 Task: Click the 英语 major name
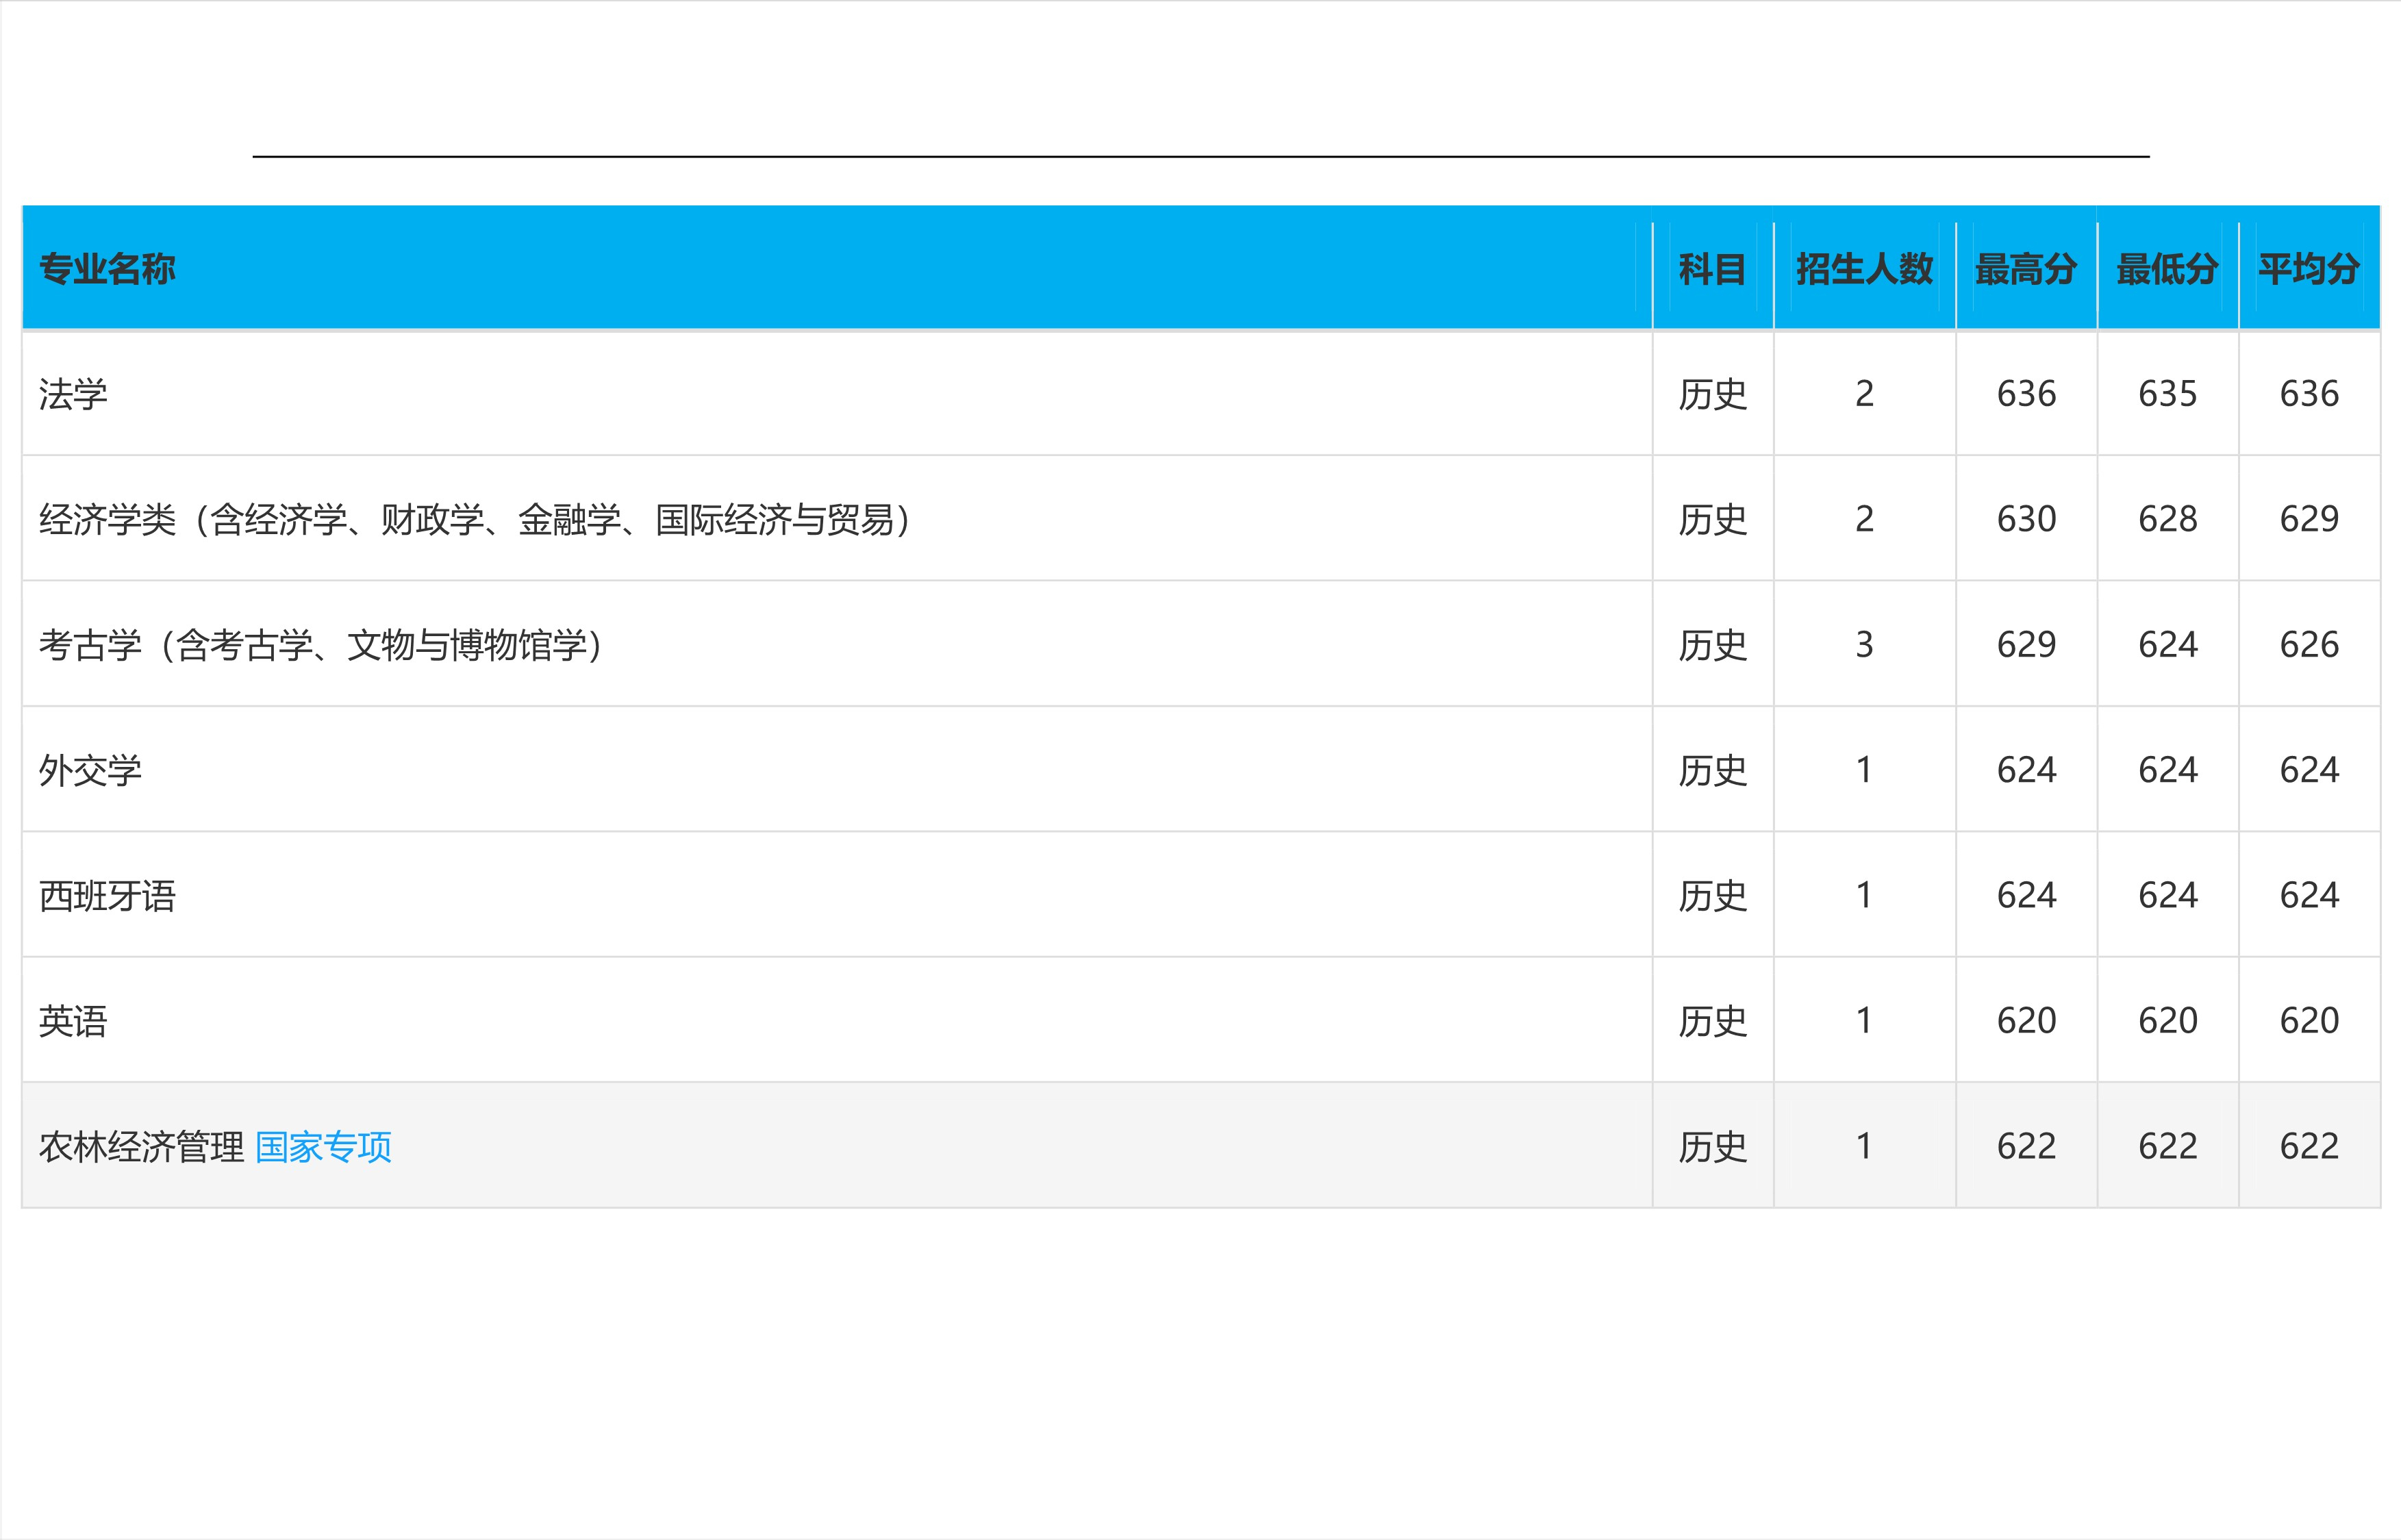(73, 1021)
